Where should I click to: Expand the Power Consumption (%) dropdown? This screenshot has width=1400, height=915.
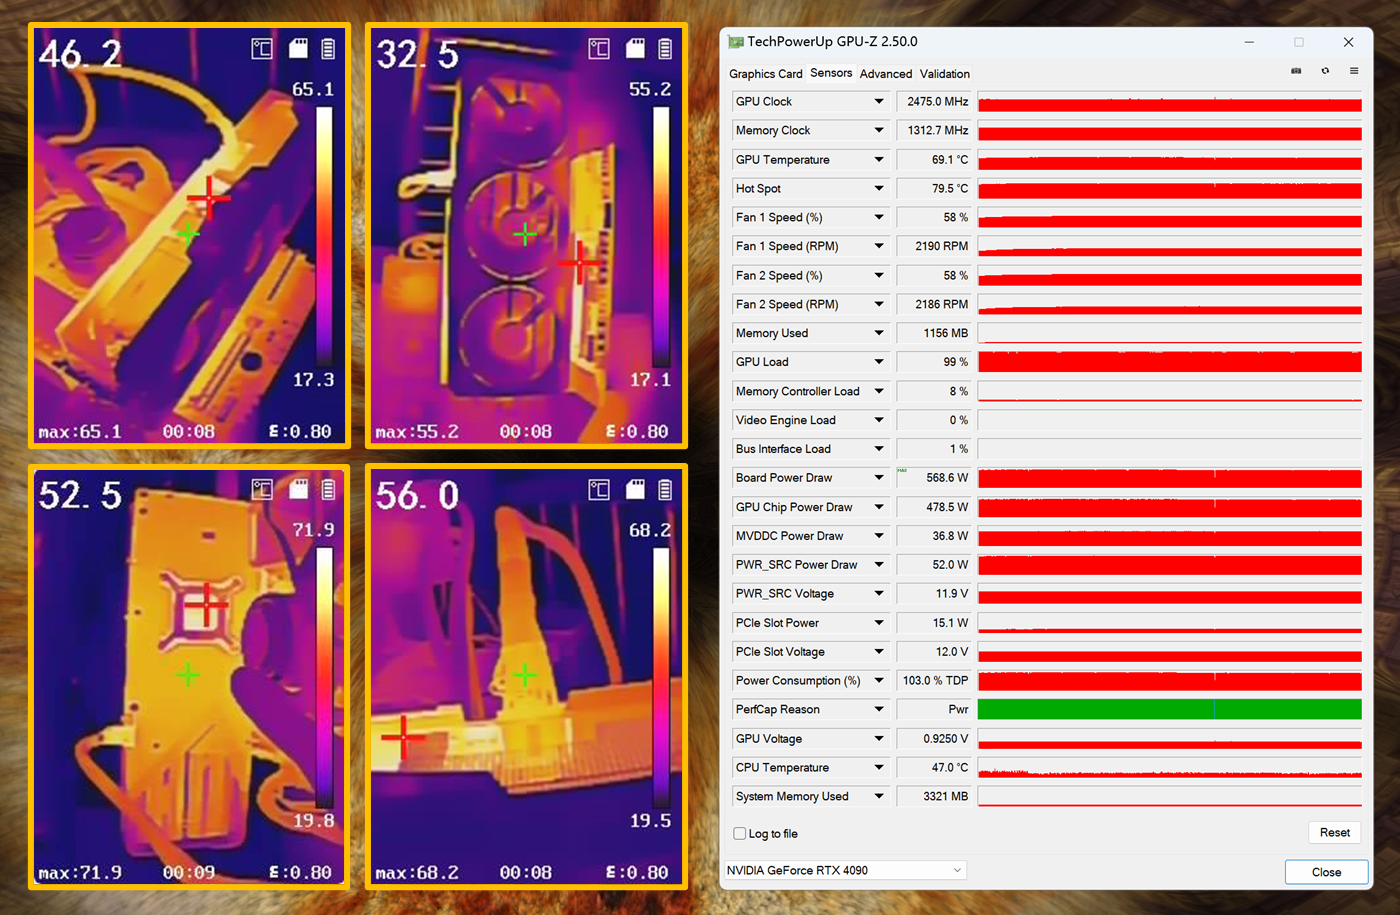coord(879,681)
